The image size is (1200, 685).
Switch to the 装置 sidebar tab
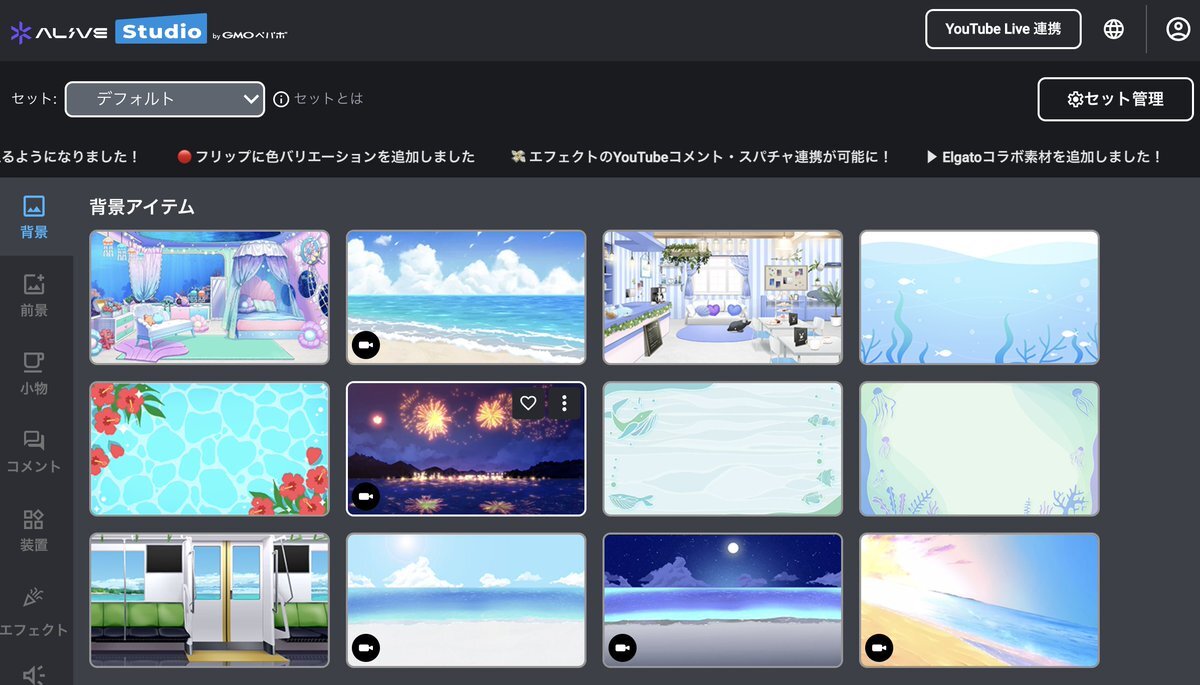click(x=34, y=530)
